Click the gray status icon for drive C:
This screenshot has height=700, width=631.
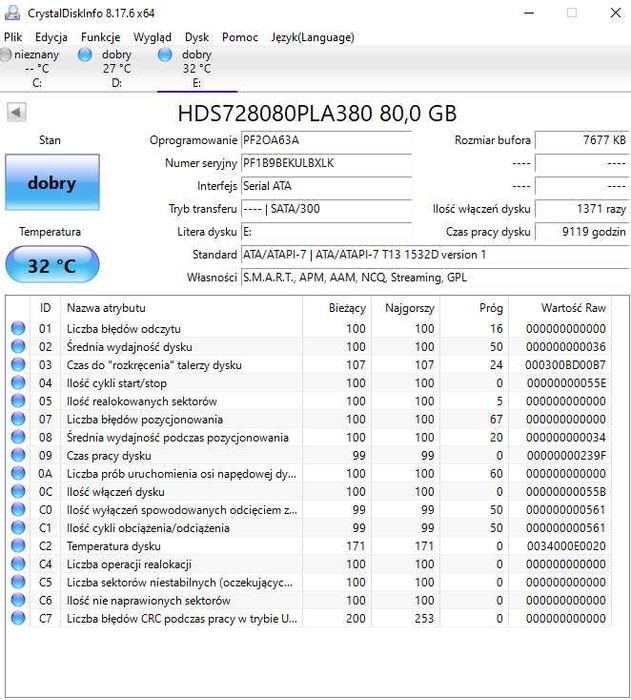click(x=5, y=55)
